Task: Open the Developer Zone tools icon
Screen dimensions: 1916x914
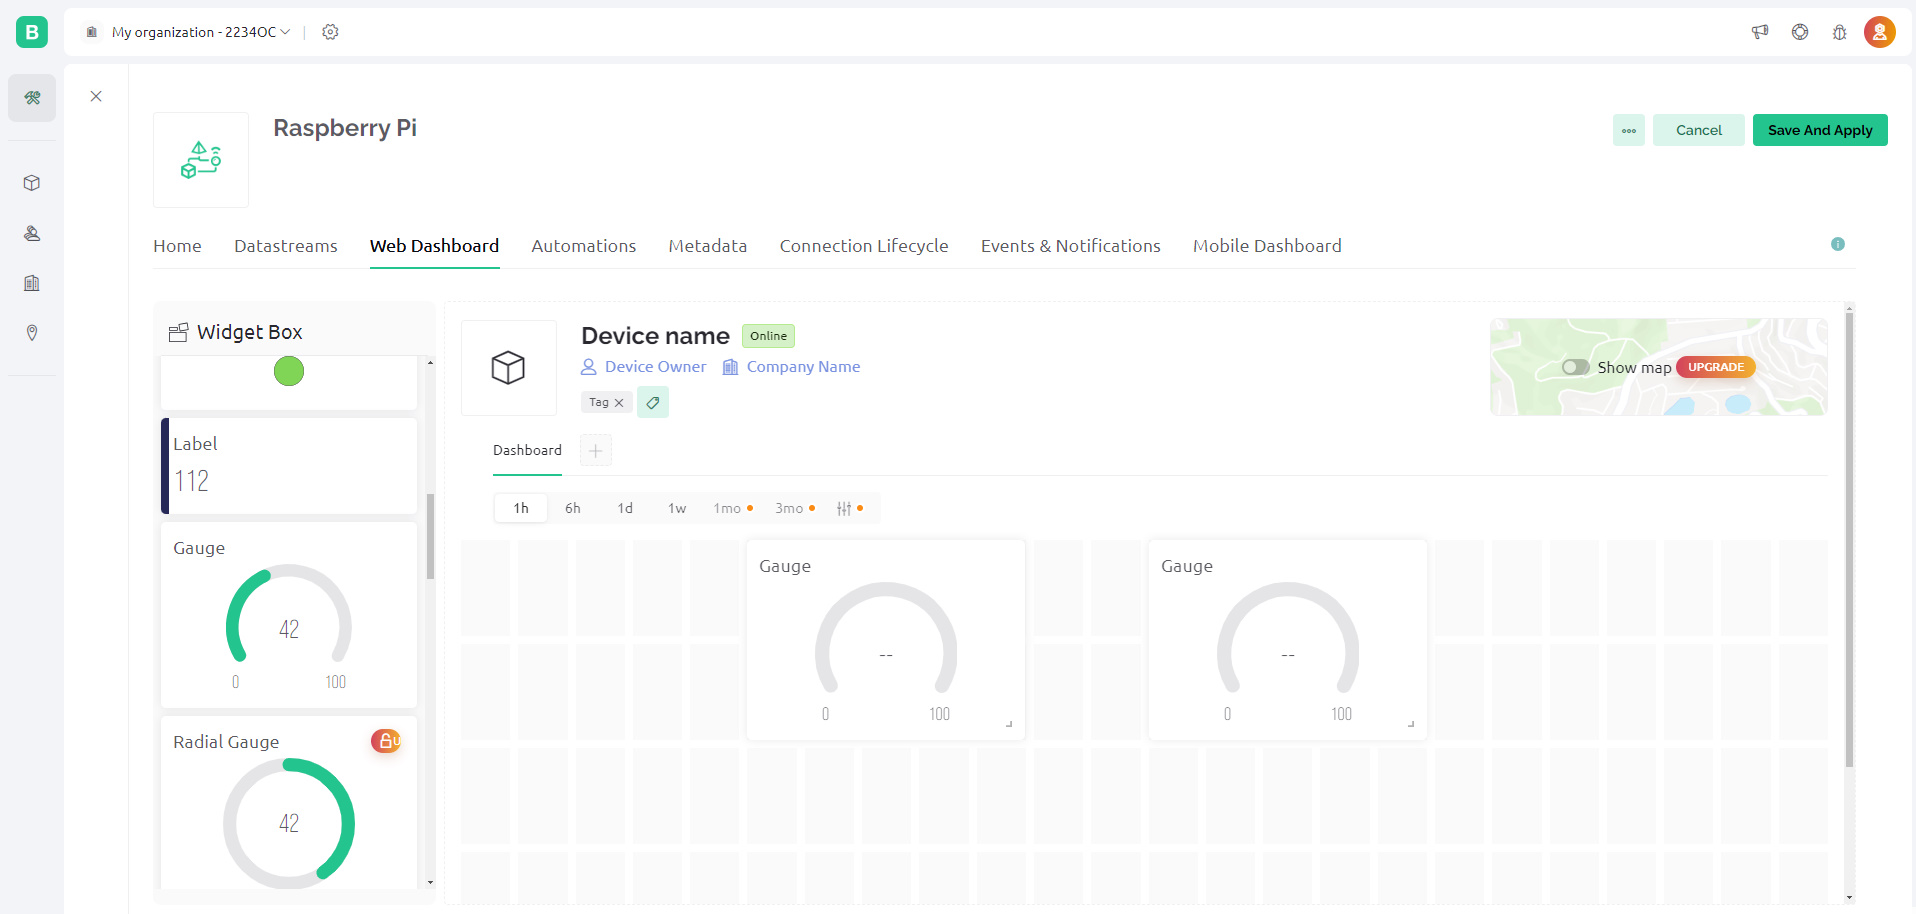Action: pos(32,98)
